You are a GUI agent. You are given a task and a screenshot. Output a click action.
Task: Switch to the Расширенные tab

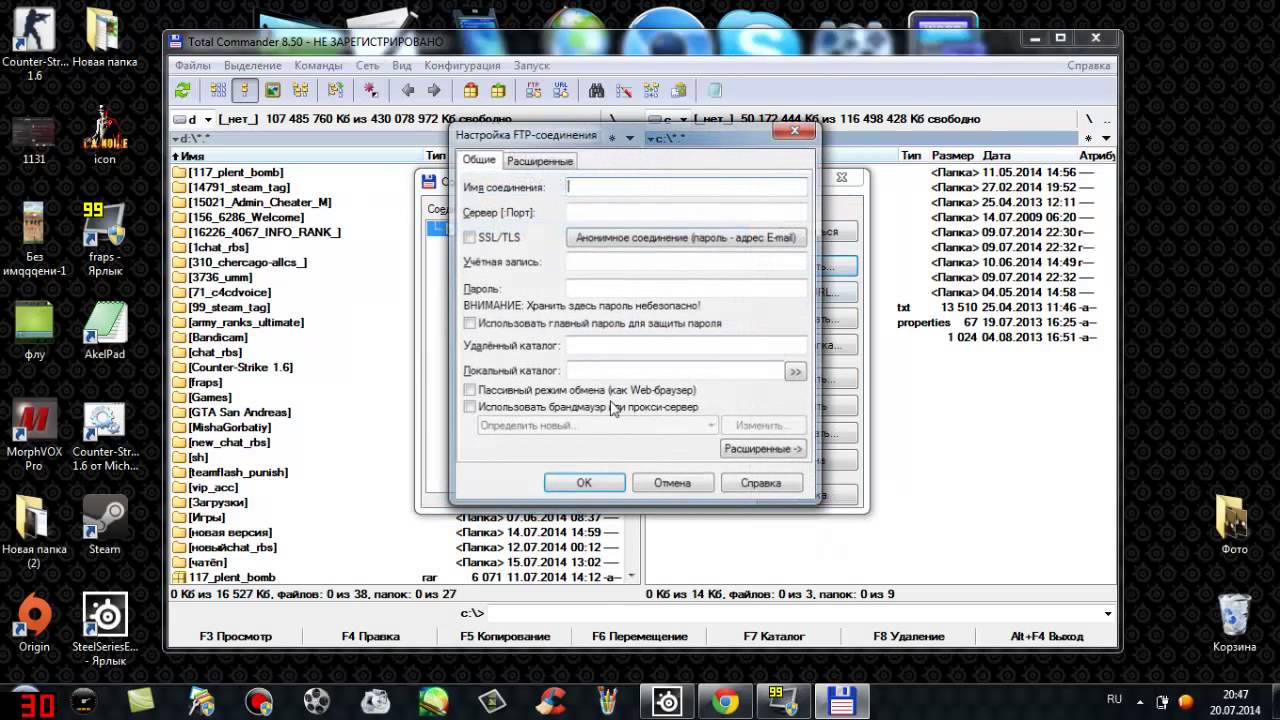tap(540, 161)
